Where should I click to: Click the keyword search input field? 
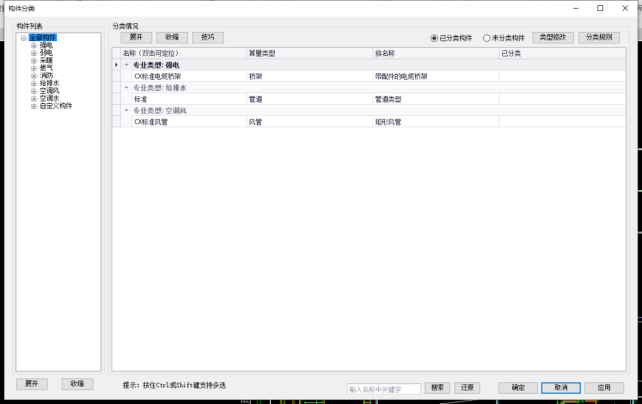click(x=384, y=388)
